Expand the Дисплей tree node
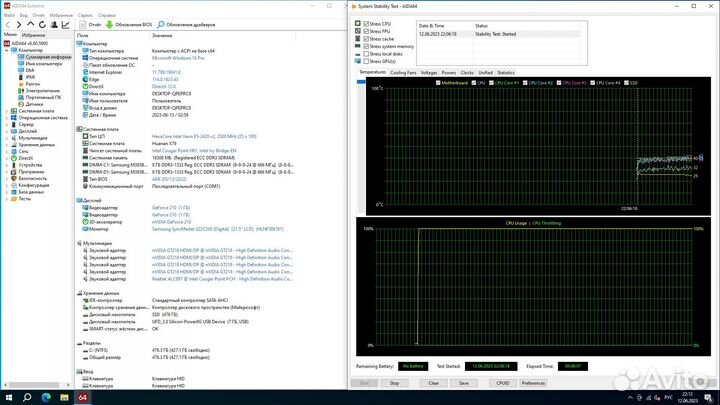Screen dimensions: 720x405 pyautogui.click(x=6, y=131)
